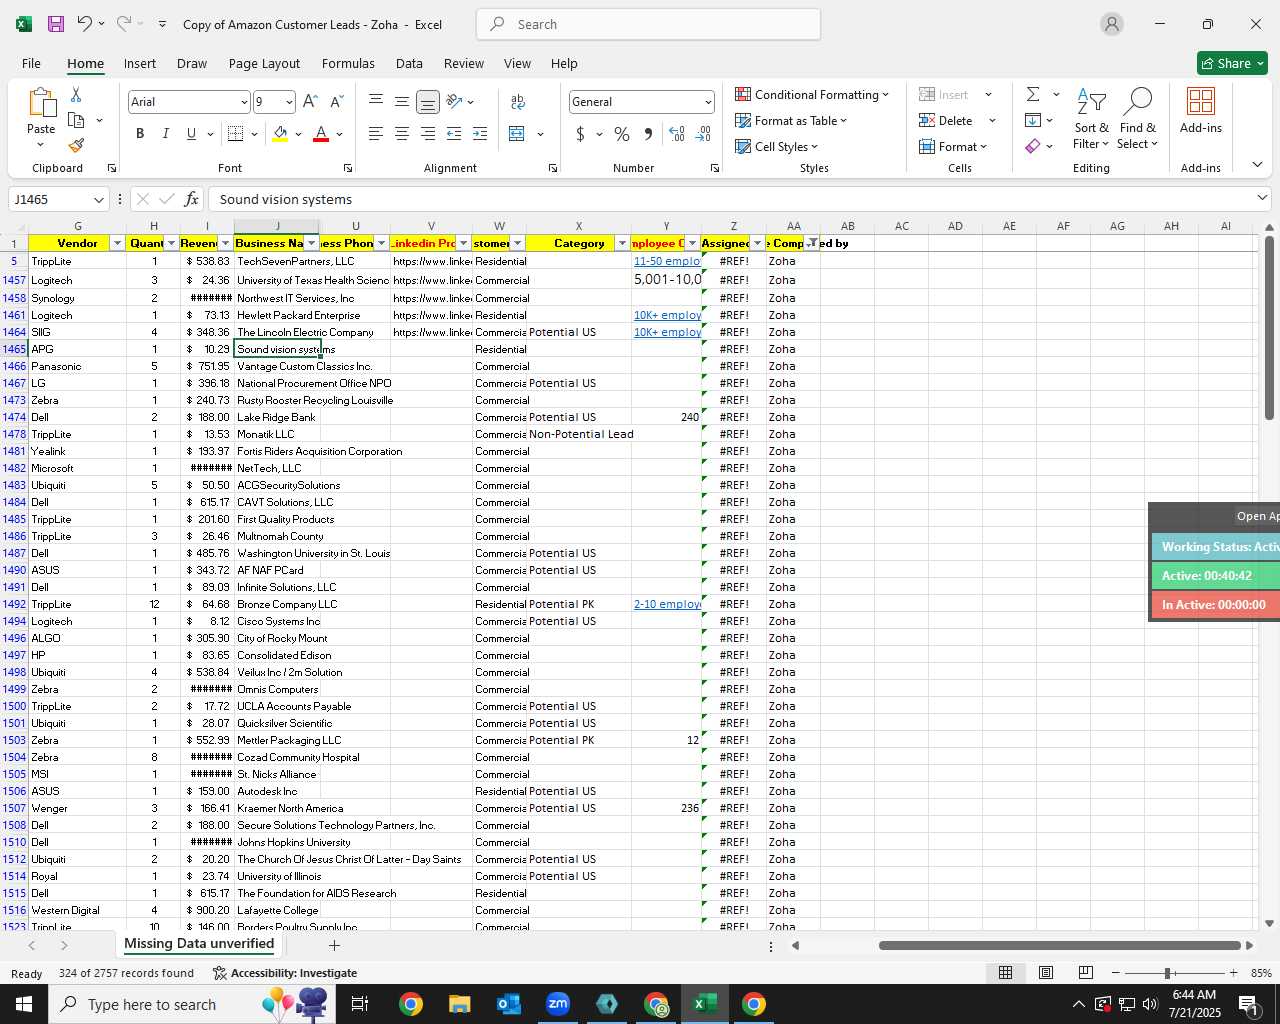This screenshot has width=1280, height=1024.
Task: Click the Decrease Decimal icon
Action: 703,134
